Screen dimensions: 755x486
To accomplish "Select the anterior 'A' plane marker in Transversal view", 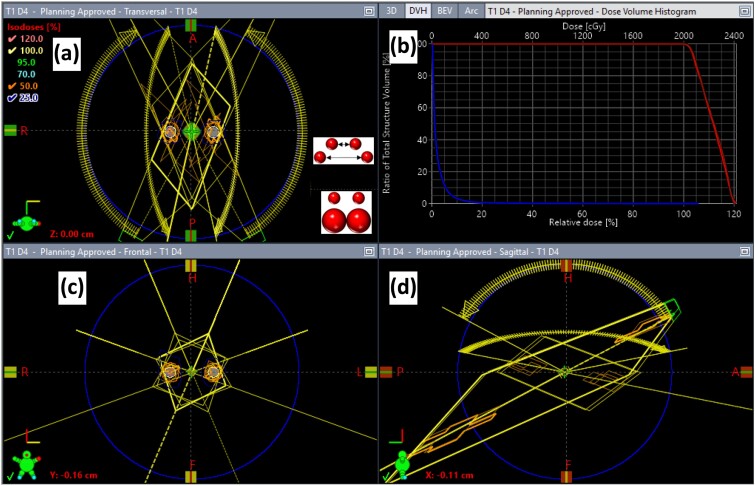I will point(192,38).
